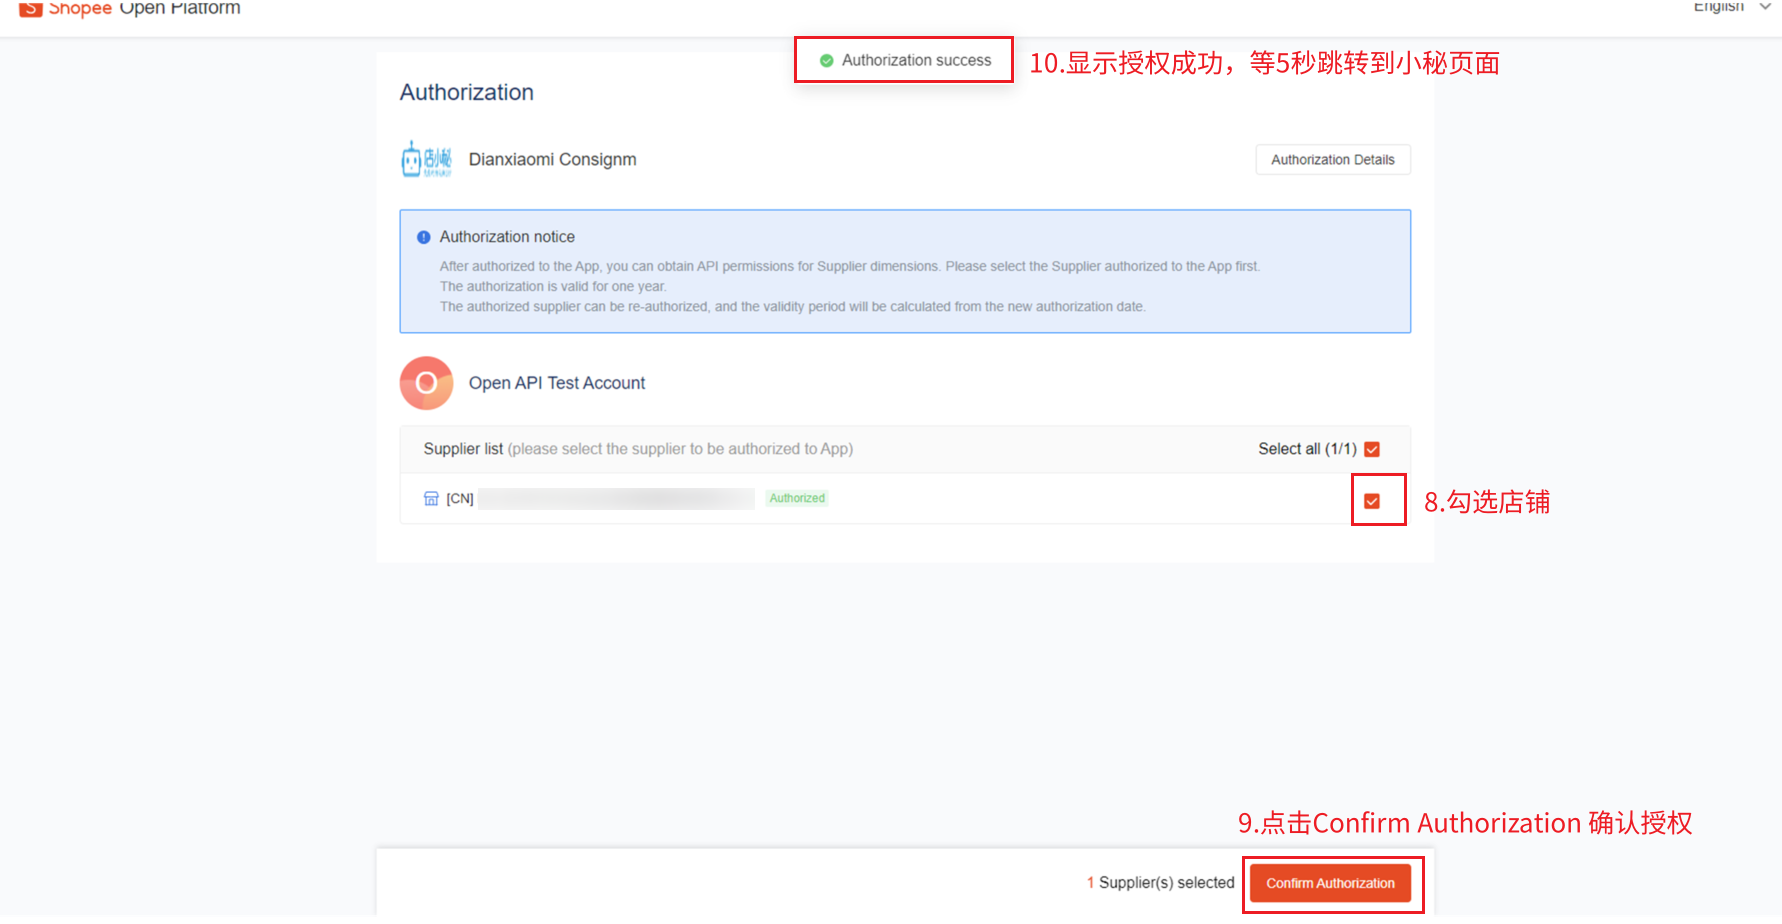This screenshot has width=1782, height=924.
Task: Click the Open API Test Account avatar
Action: (427, 383)
